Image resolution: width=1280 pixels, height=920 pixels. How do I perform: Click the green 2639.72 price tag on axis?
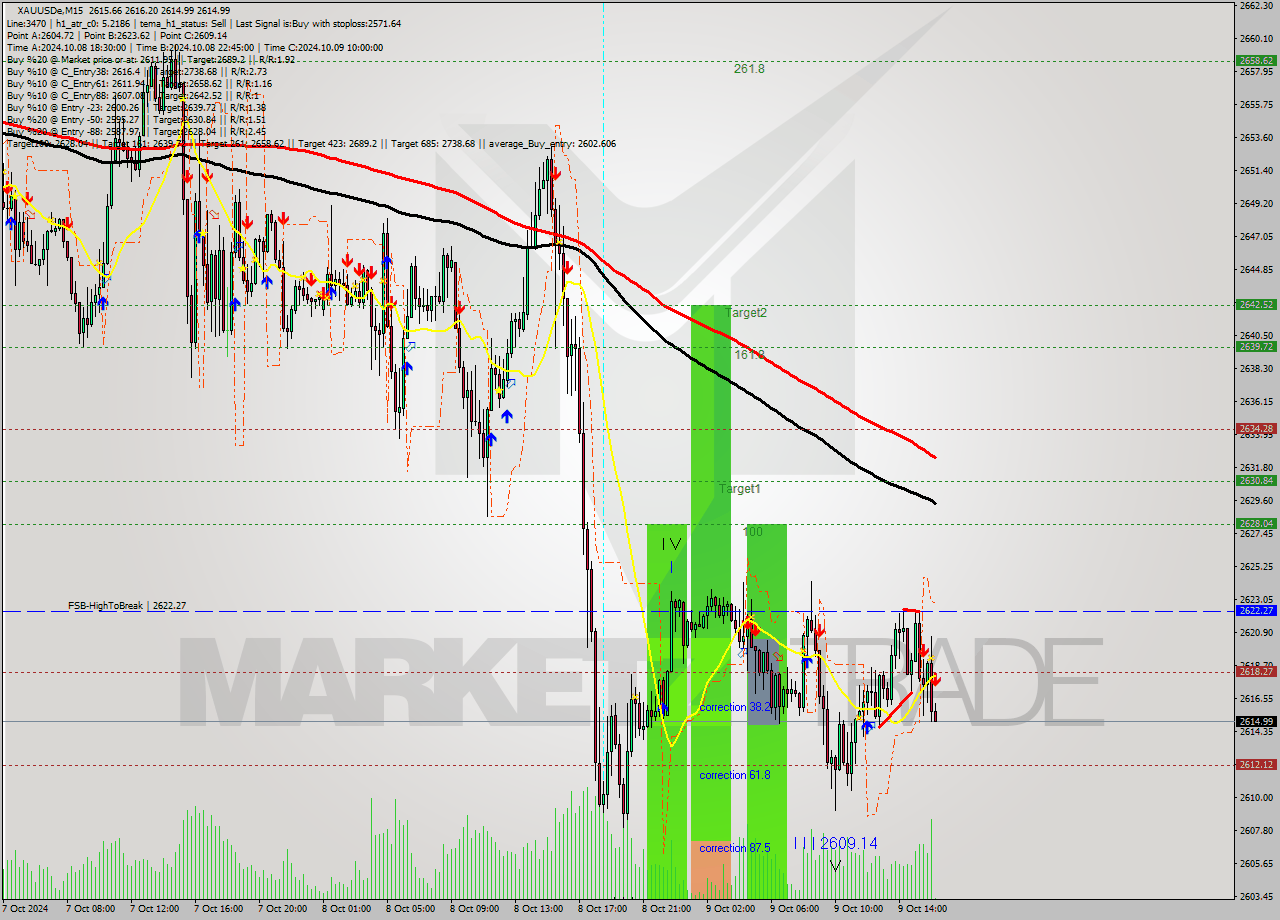point(1256,347)
